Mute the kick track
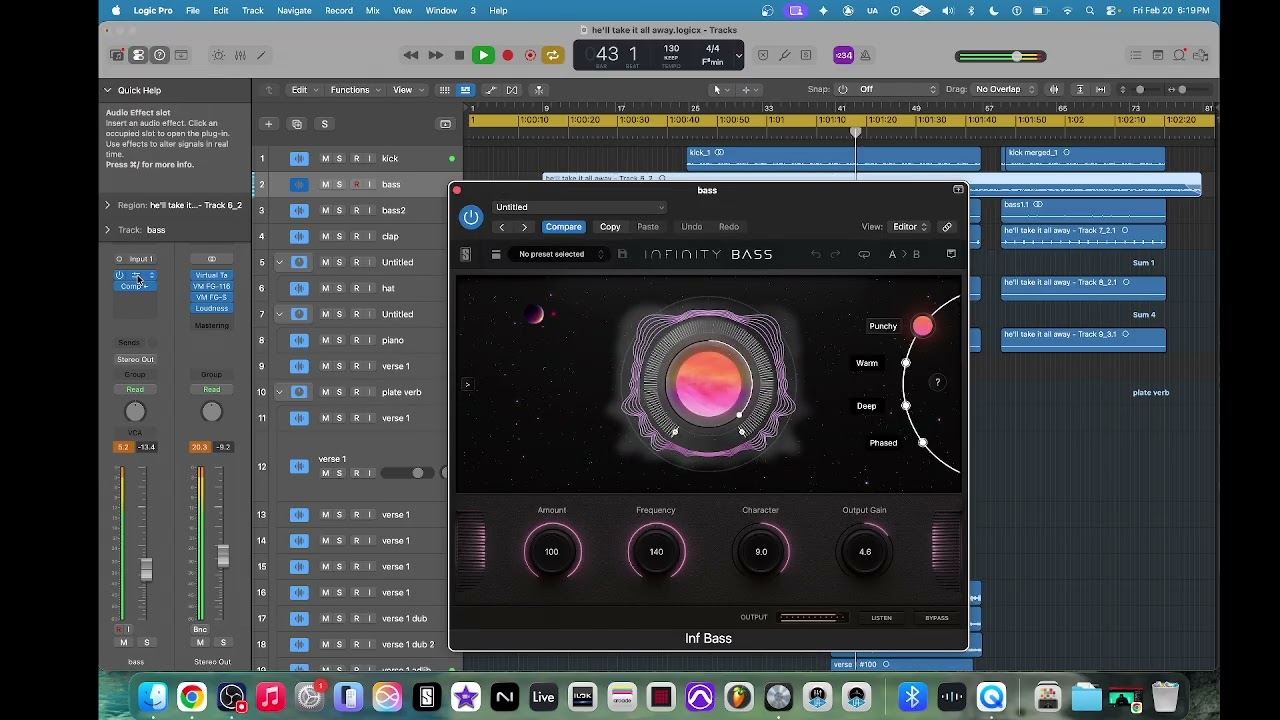This screenshot has width=1280, height=720. coord(325,158)
